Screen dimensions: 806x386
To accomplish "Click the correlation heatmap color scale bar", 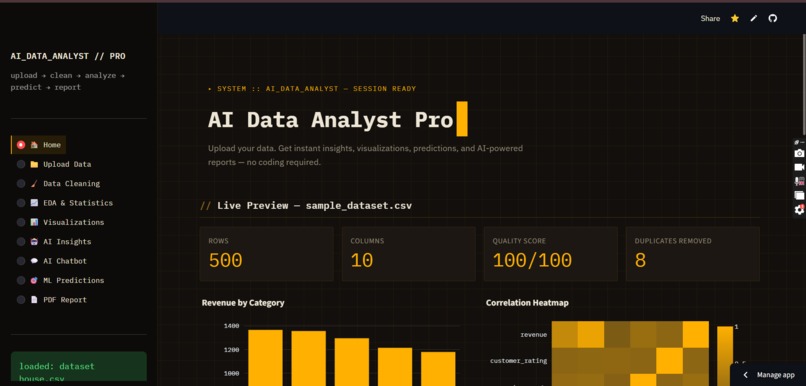I will click(x=725, y=356).
